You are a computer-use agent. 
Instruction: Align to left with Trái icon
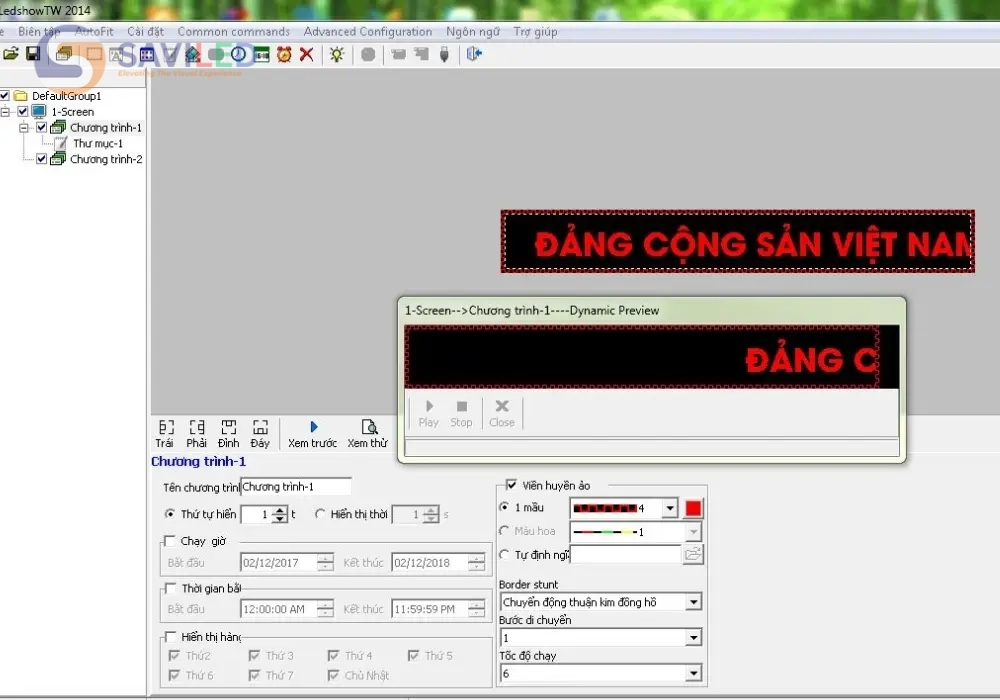[x=165, y=427]
